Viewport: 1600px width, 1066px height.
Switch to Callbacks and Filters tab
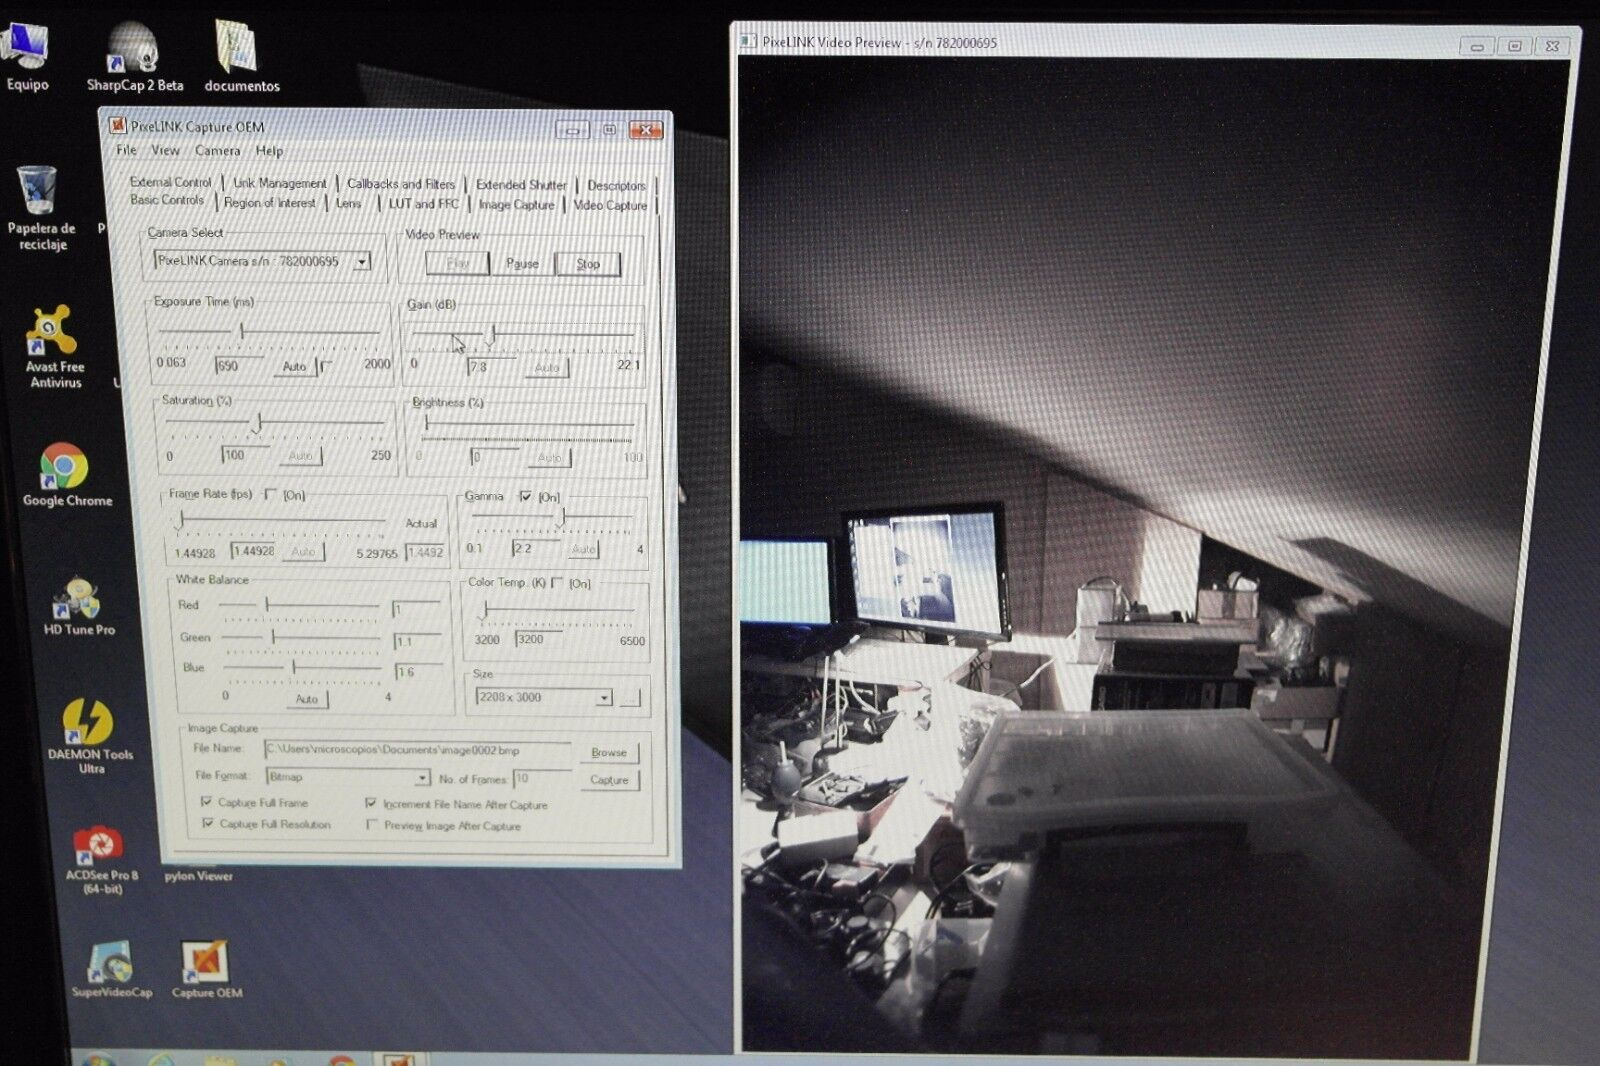point(400,184)
